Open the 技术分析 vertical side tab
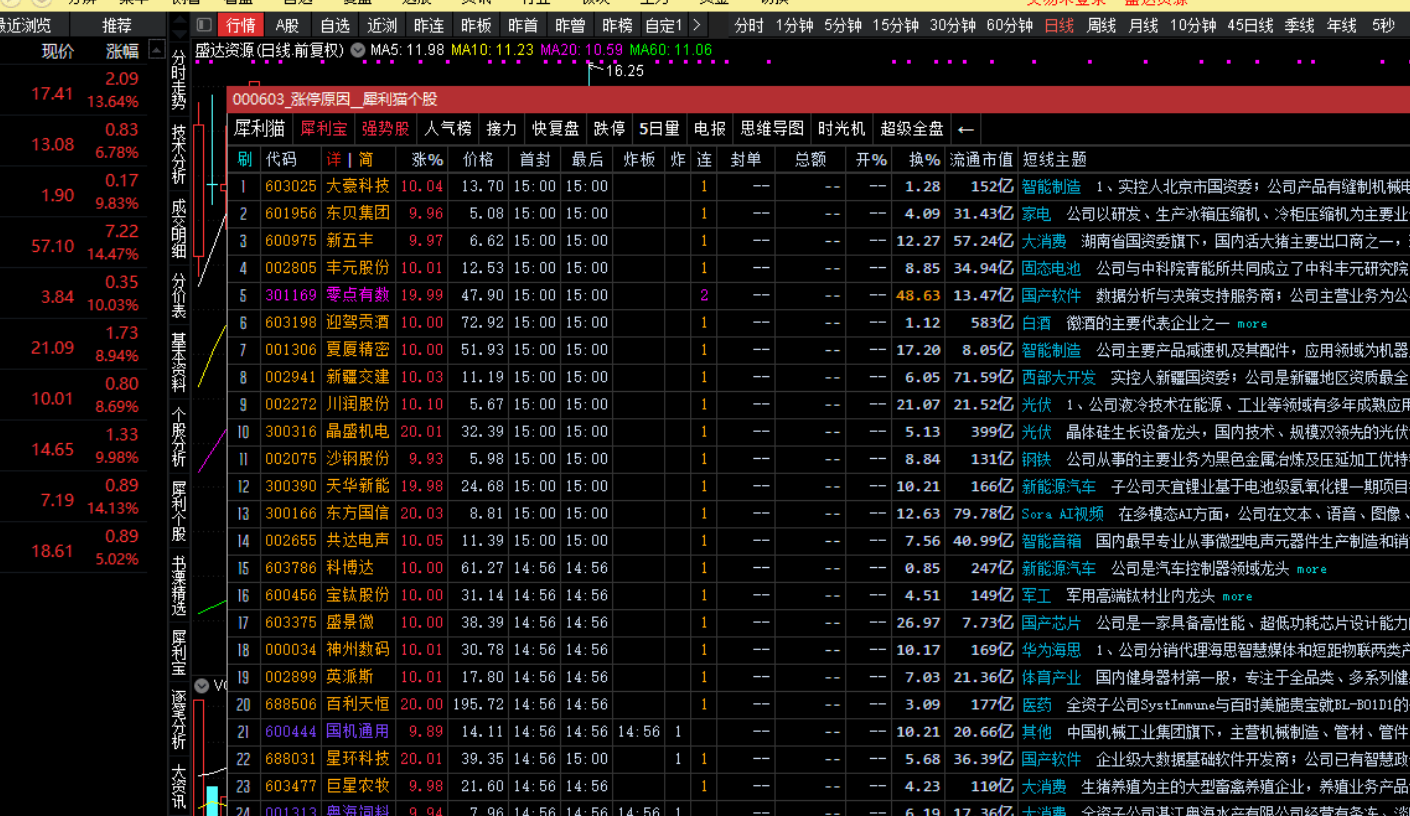This screenshot has width=1410, height=816. click(179, 155)
